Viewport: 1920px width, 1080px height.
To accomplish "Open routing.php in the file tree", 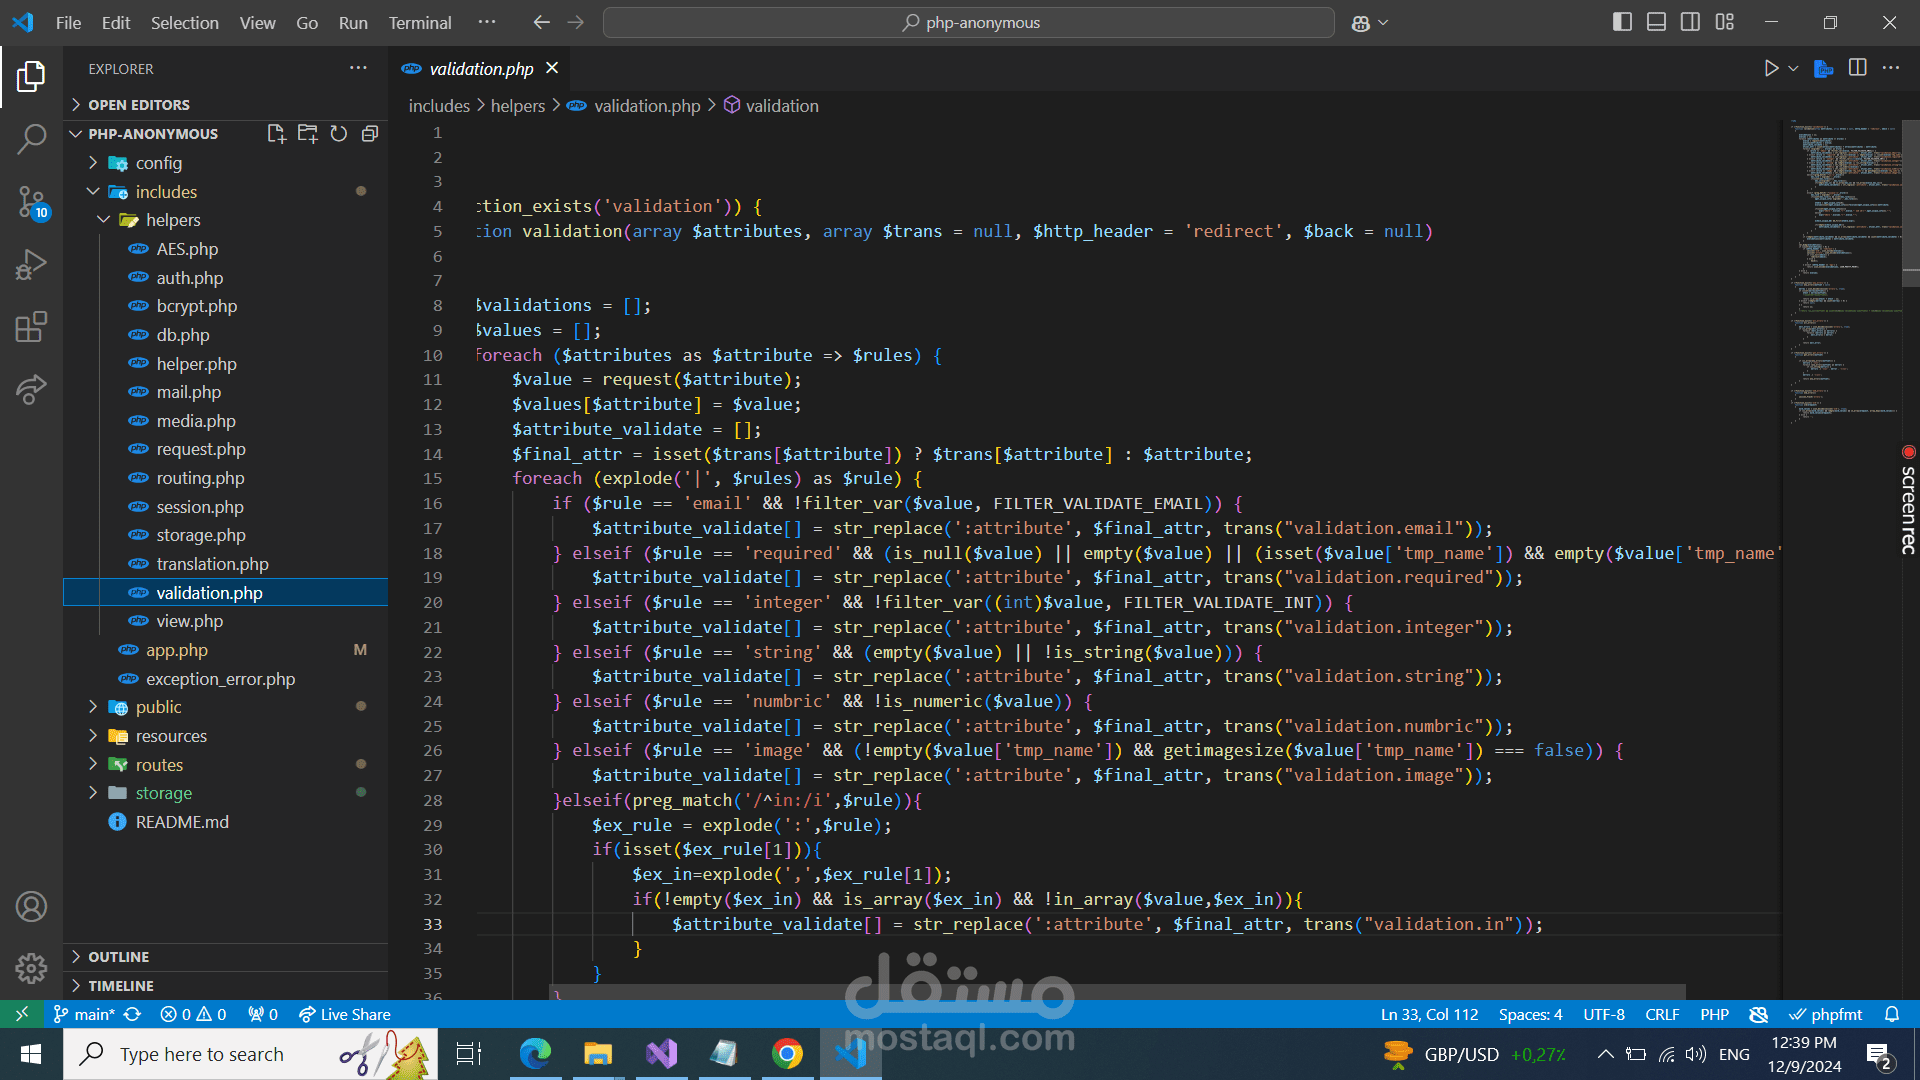I will click(x=200, y=478).
